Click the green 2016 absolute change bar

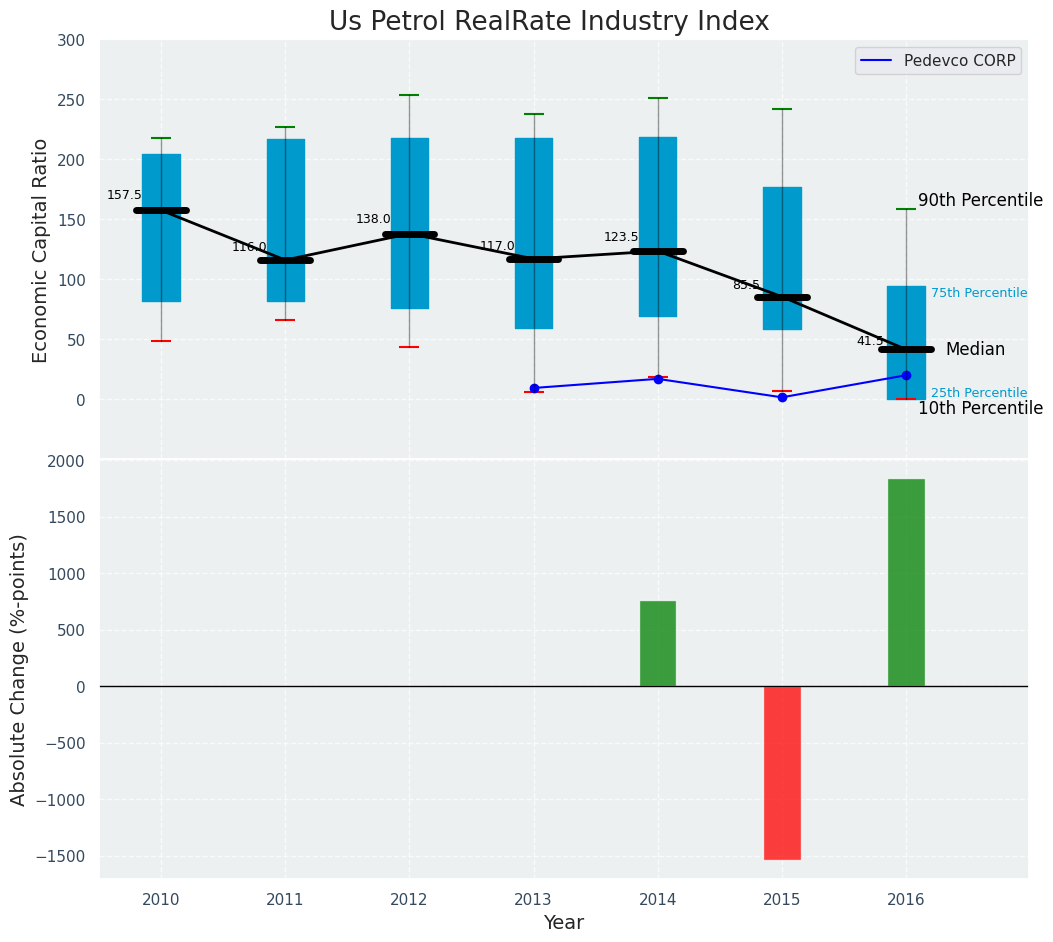pos(906,582)
